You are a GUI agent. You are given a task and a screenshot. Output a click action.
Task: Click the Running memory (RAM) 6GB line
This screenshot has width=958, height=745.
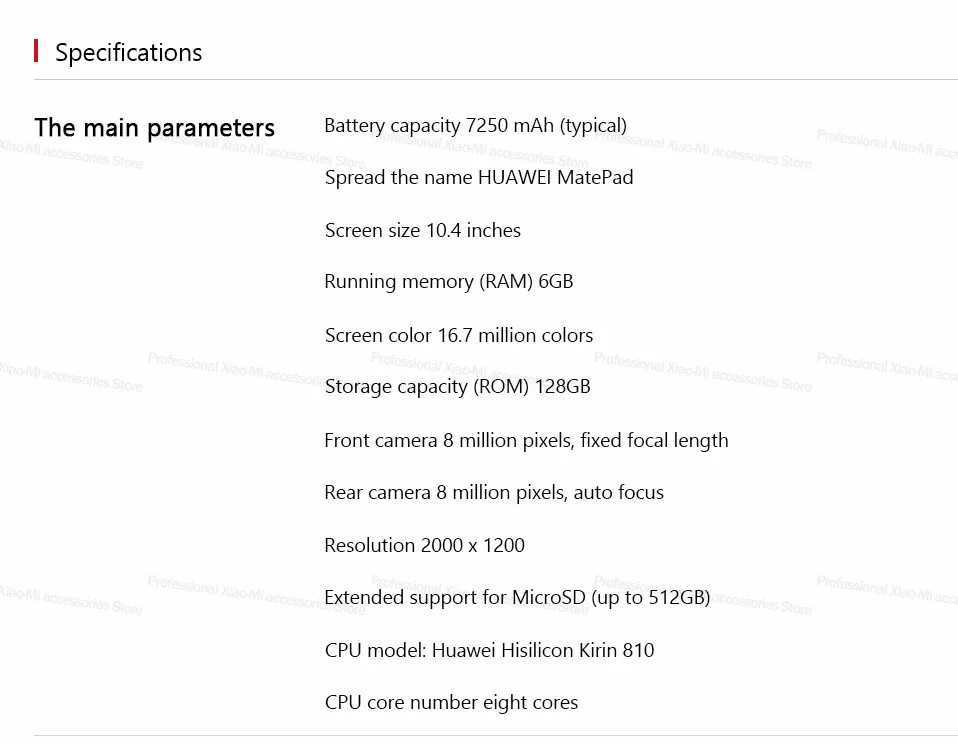tap(448, 282)
